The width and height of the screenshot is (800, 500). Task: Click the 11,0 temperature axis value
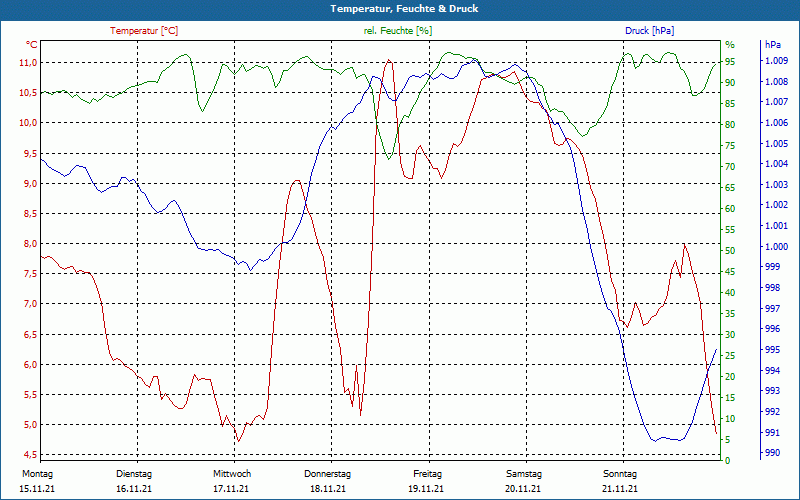pos(29,63)
